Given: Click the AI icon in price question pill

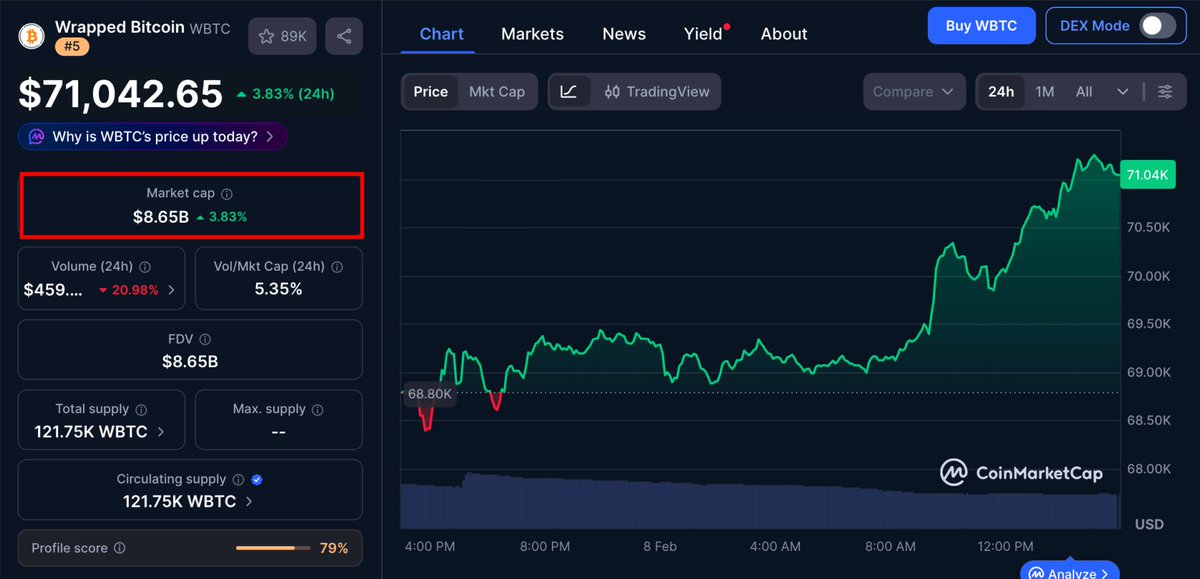Looking at the screenshot, I should pos(37,137).
